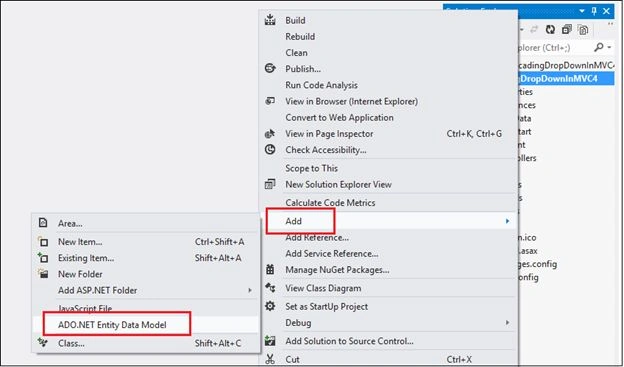Expand the Debug submenu arrow
Screen dimensions: 624x367
point(507,322)
